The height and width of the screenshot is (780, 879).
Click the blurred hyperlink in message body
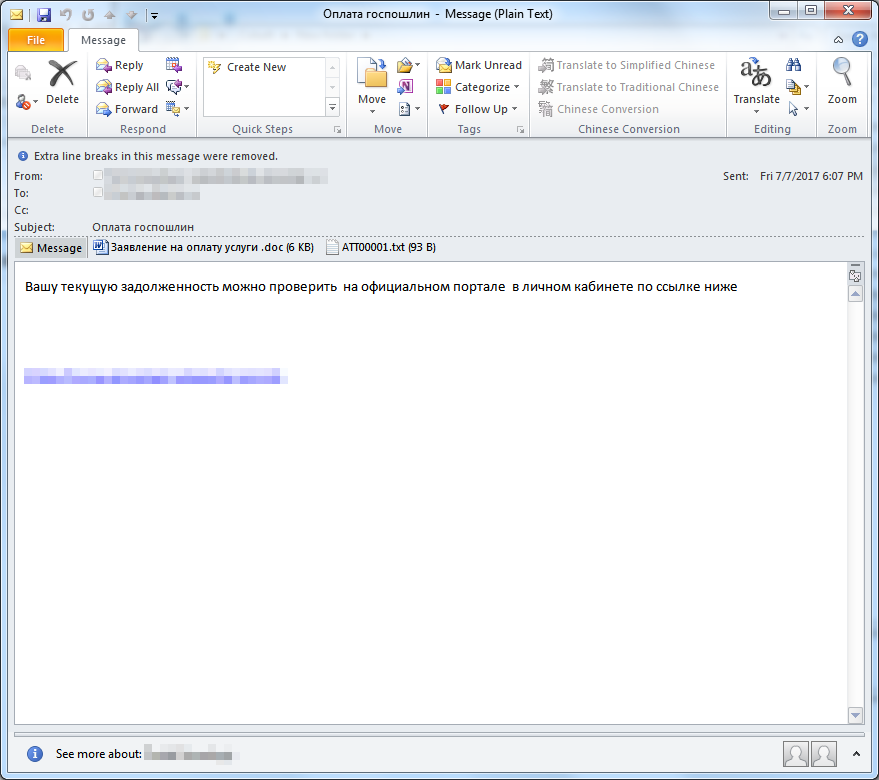(x=155, y=376)
